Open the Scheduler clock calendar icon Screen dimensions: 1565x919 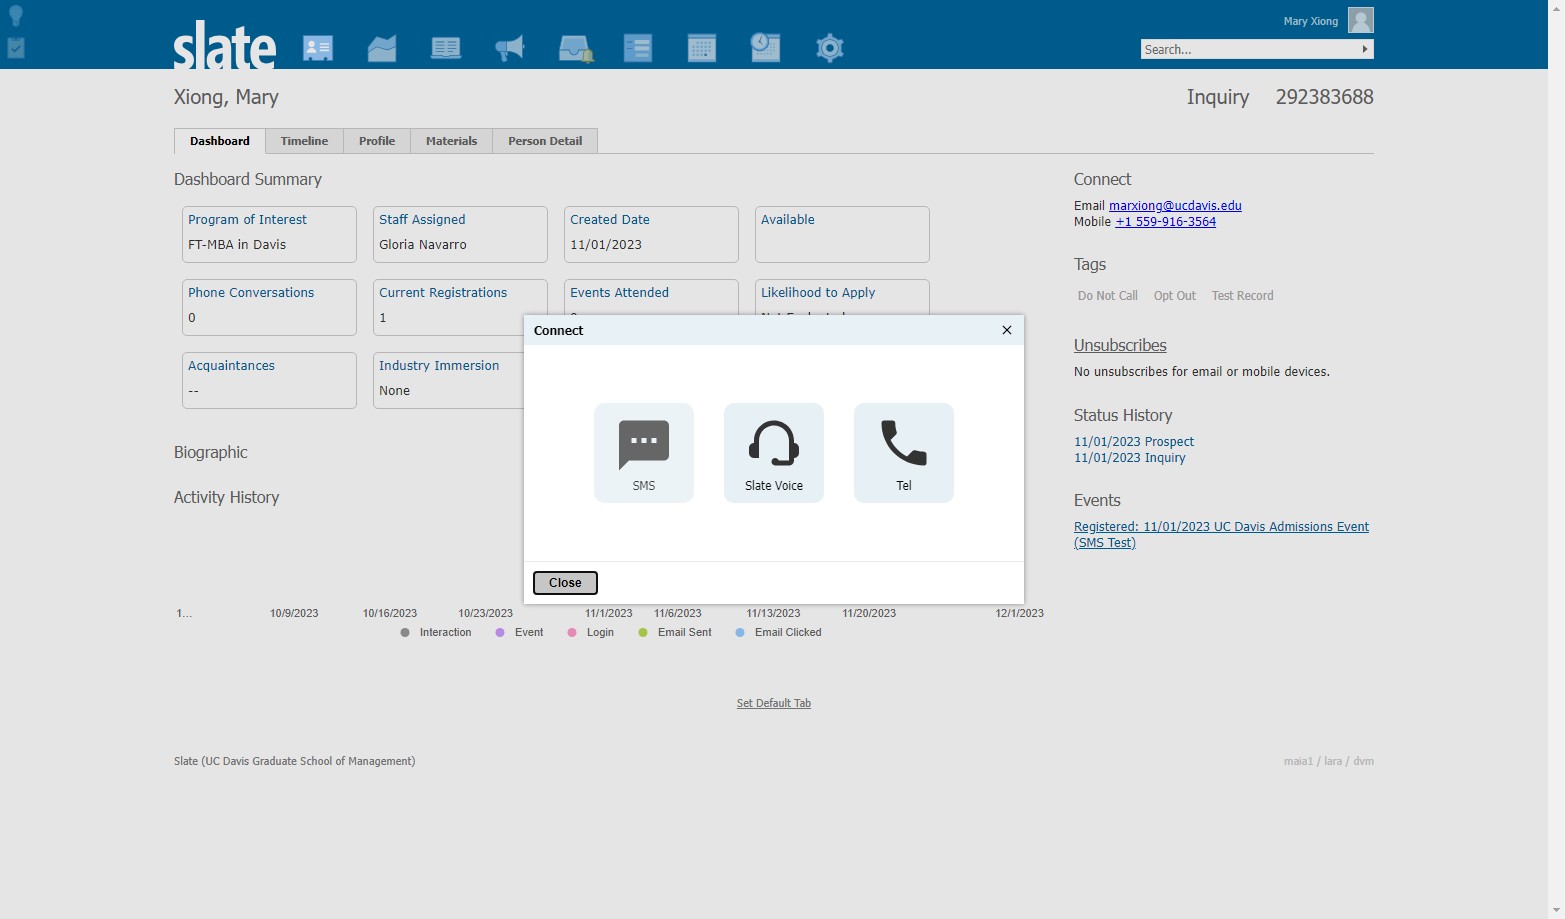[765, 47]
